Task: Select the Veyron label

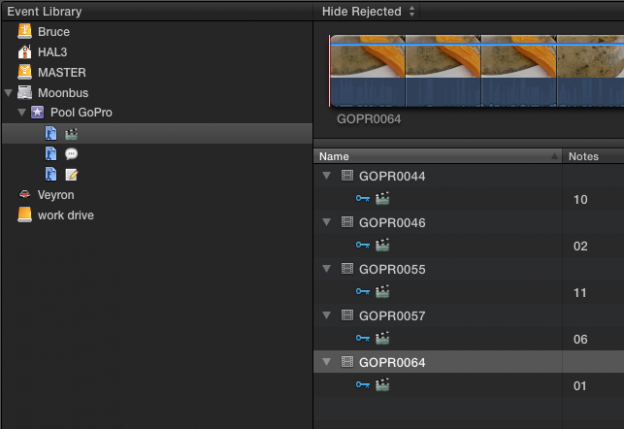Action: click(x=56, y=195)
